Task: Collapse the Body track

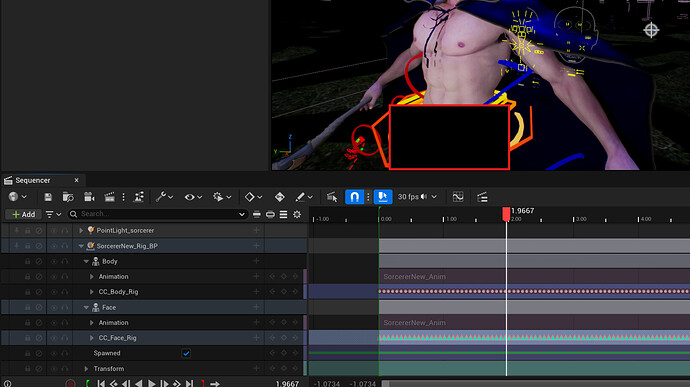Action: 86,262
